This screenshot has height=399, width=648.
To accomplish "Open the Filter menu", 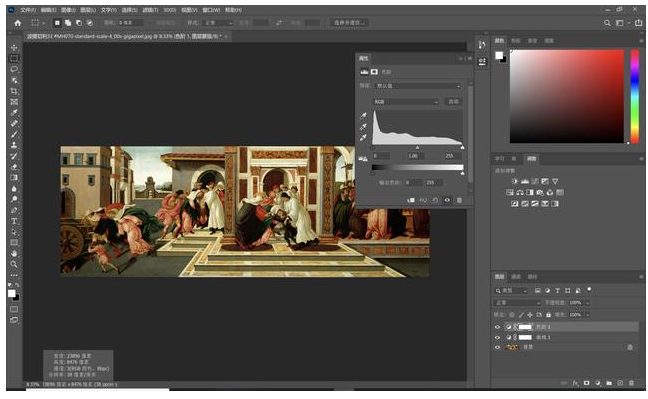I will [150, 10].
